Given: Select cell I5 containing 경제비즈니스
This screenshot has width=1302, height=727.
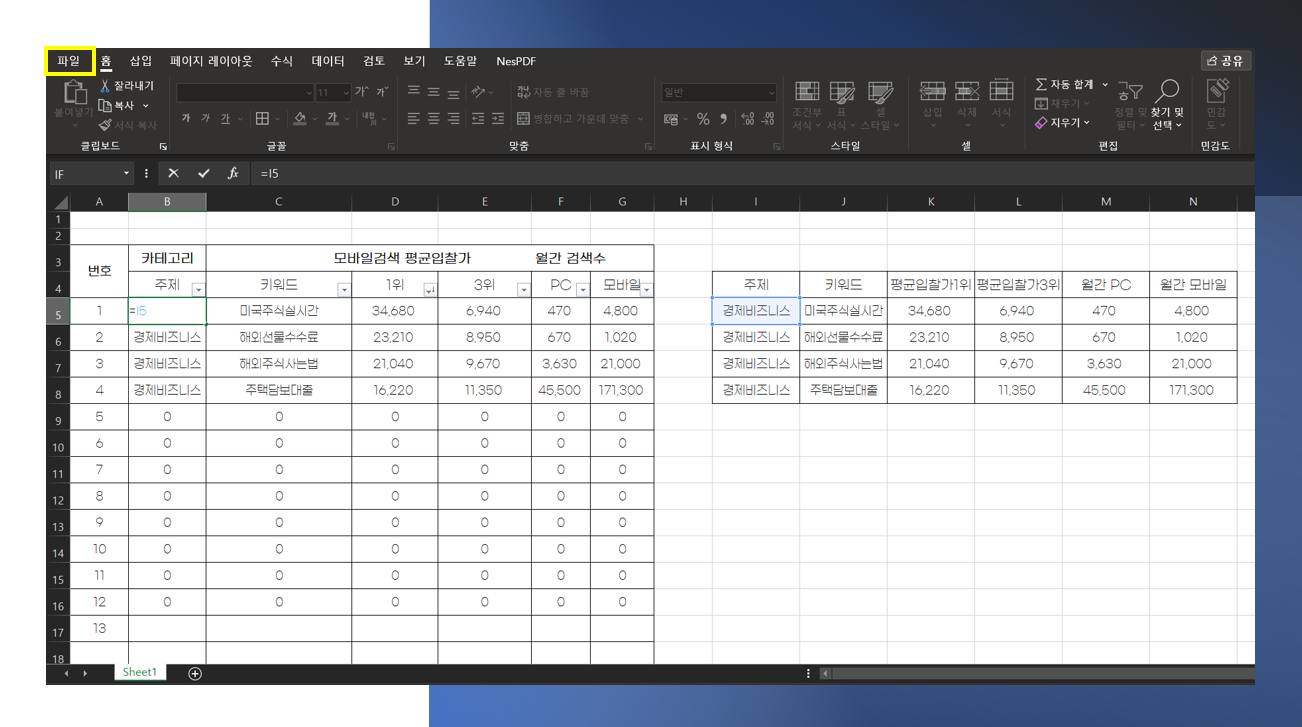Looking at the screenshot, I should click(x=756, y=310).
